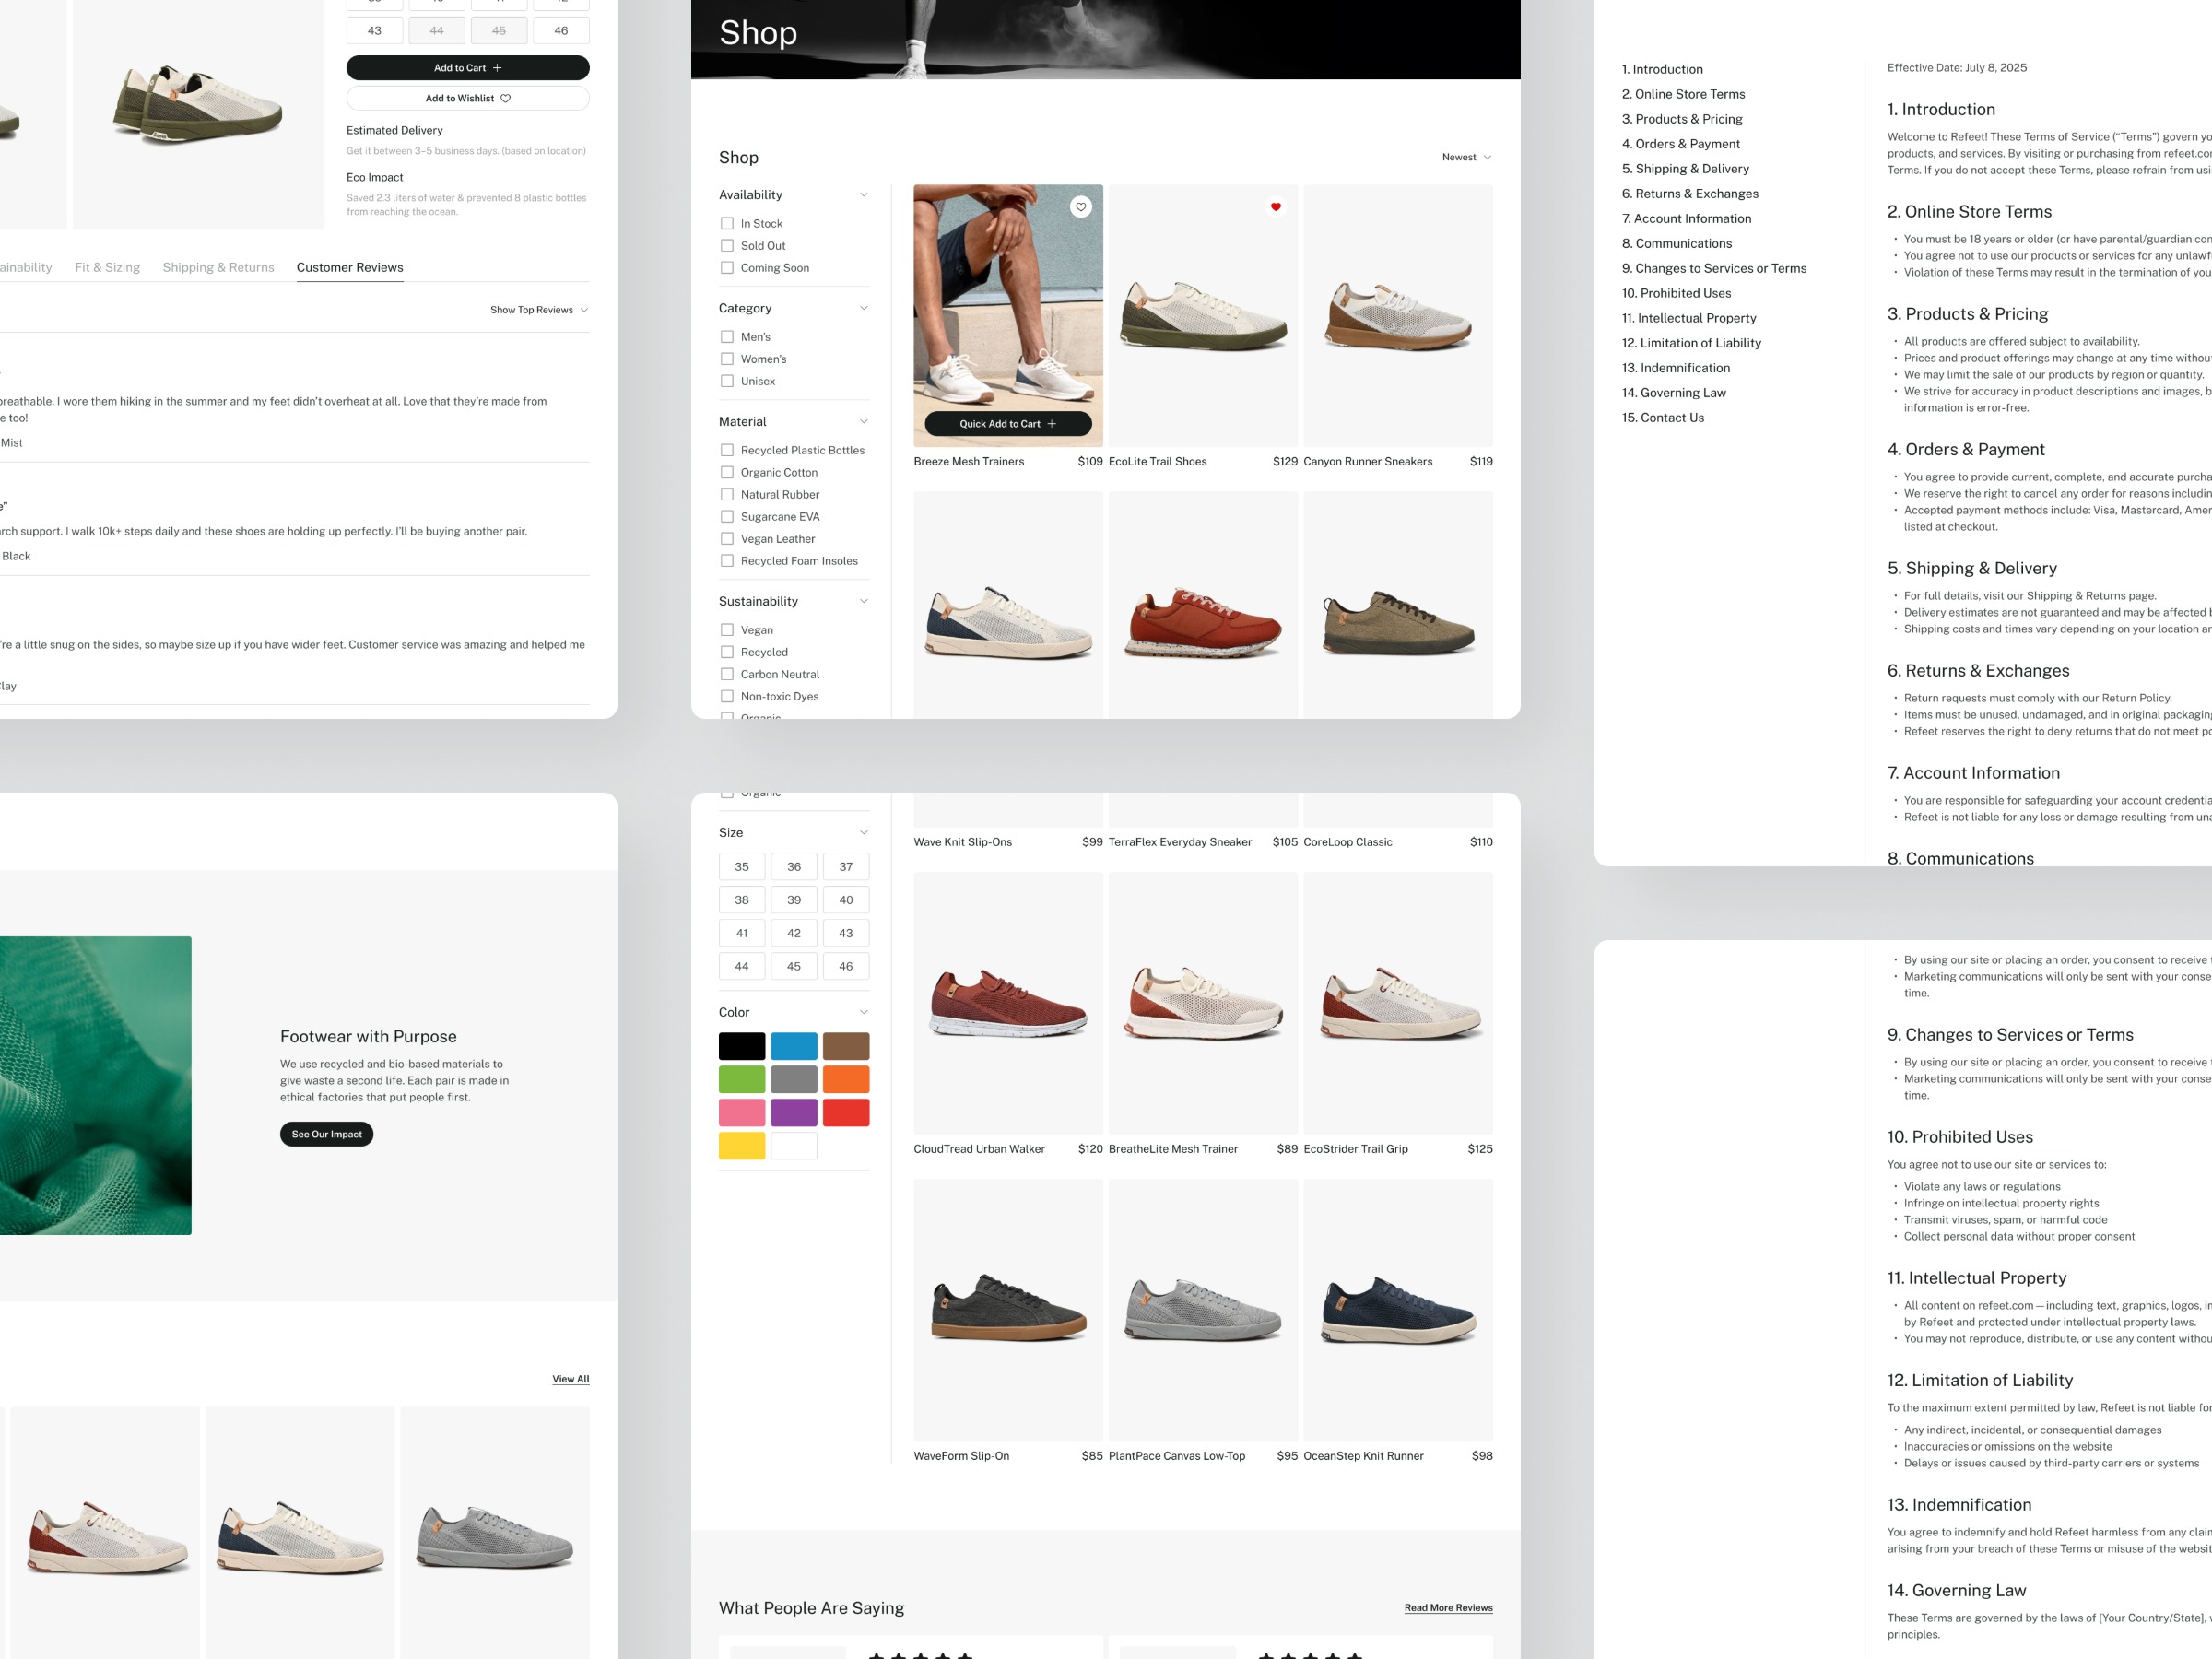The width and height of the screenshot is (2212, 1659).
Task: Click the heart icon on Breeze Mesh Trainers
Action: coord(1080,207)
